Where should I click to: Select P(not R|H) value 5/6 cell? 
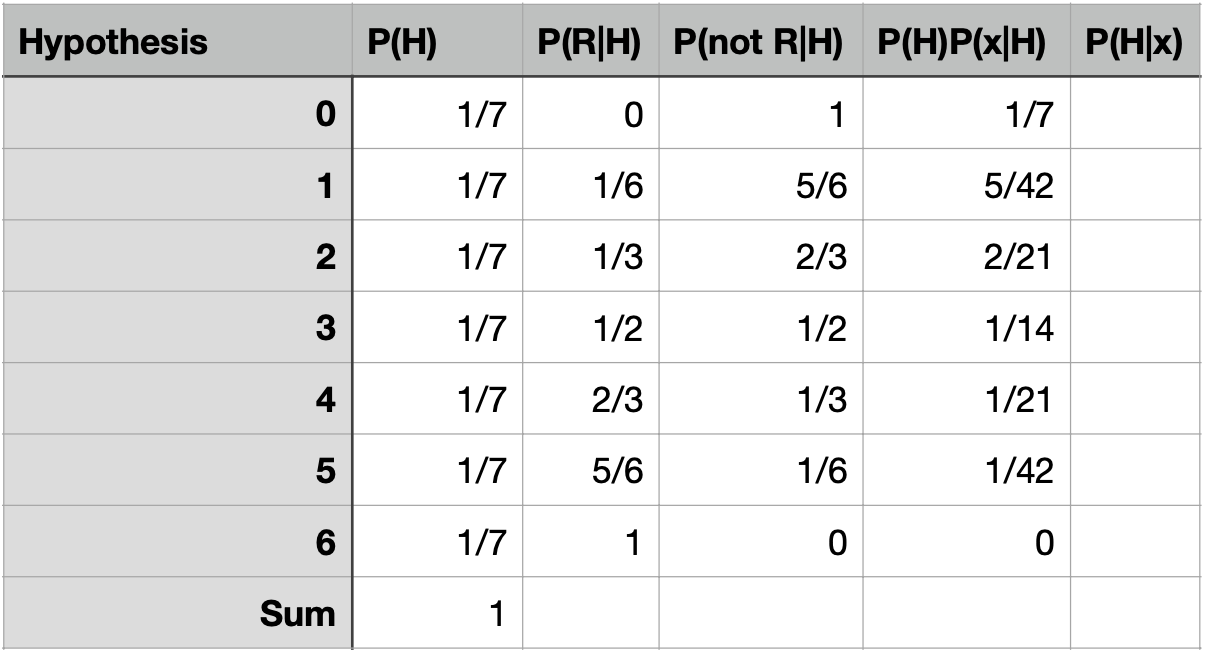pos(760,186)
